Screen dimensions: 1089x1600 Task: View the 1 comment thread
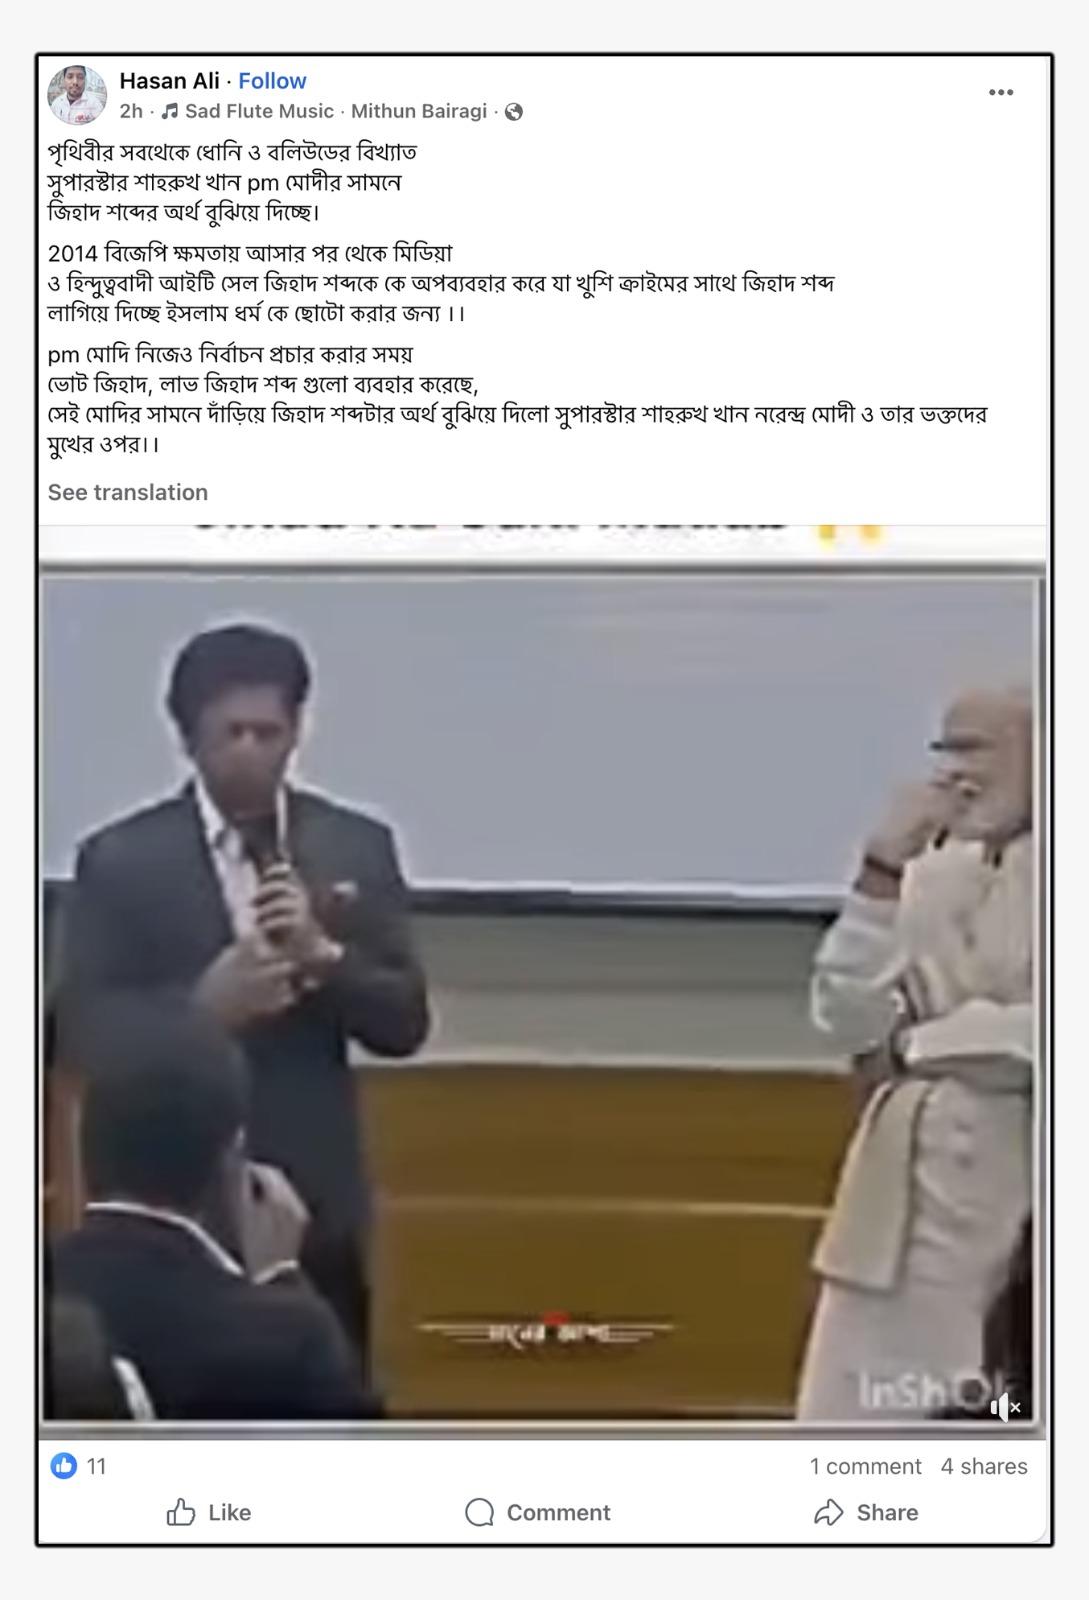point(865,1466)
